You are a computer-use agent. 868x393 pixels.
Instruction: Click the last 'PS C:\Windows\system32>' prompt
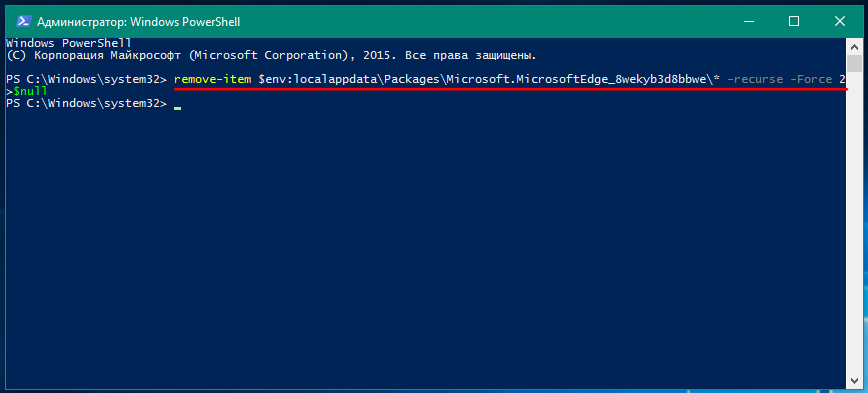[86, 104]
